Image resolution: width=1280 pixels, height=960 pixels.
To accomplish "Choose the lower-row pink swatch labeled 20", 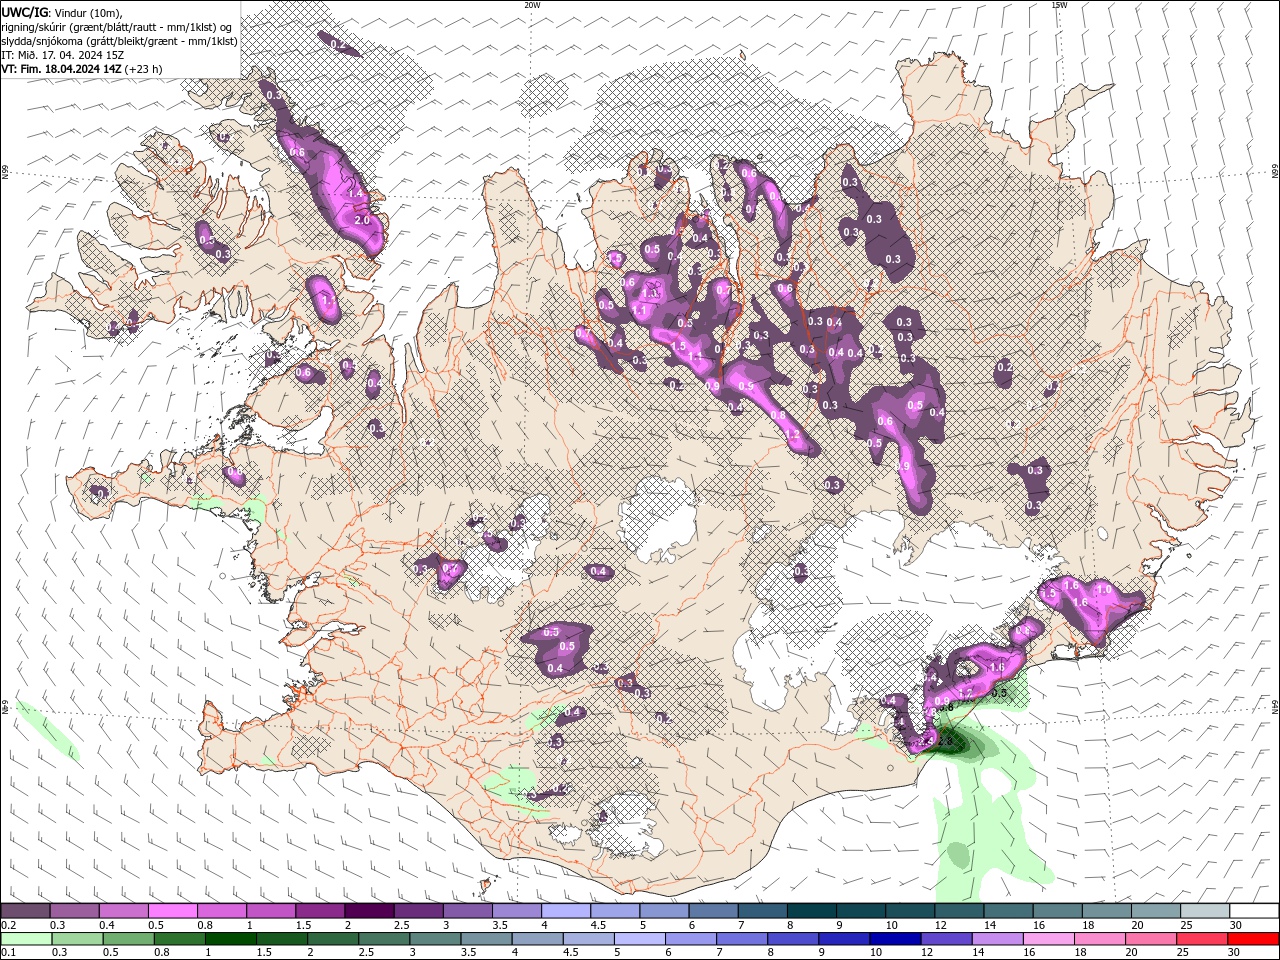I will [1150, 939].
